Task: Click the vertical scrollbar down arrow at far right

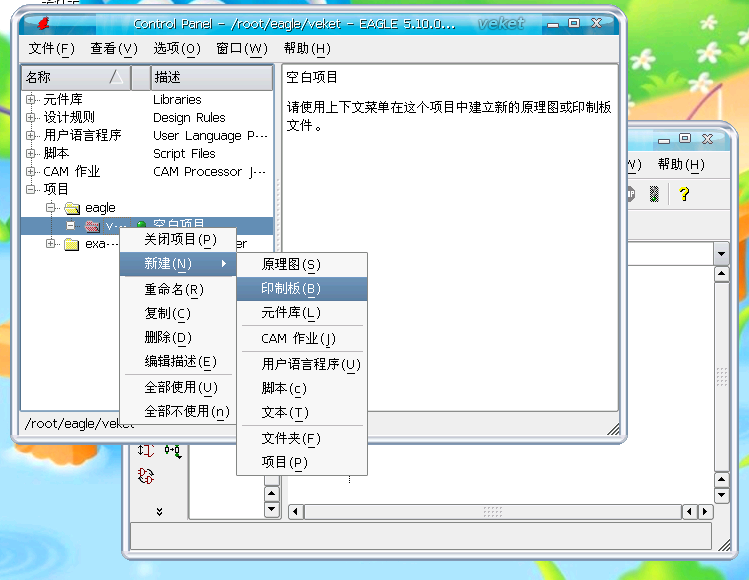Action: coord(721,495)
